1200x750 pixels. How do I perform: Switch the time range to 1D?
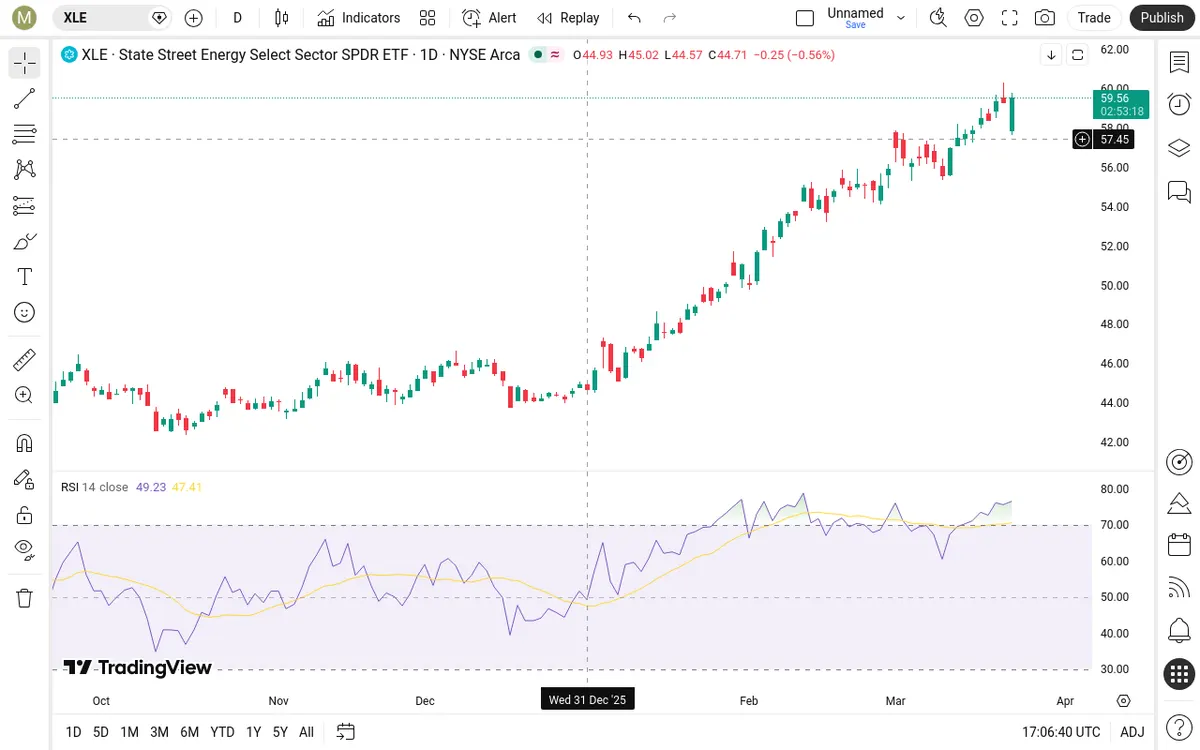coord(73,732)
